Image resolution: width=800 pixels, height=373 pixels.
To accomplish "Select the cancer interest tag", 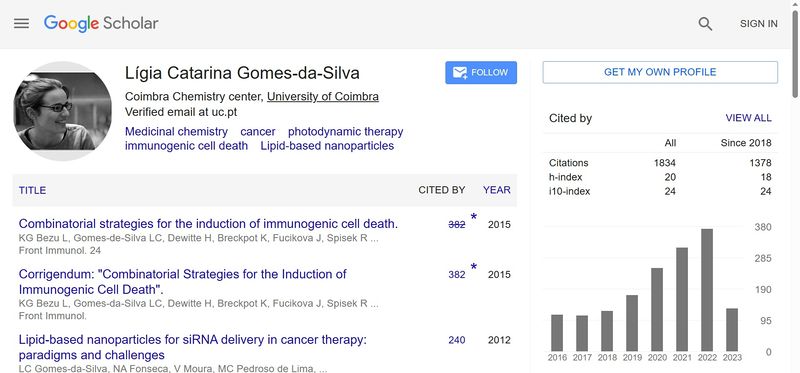I will pos(258,132).
